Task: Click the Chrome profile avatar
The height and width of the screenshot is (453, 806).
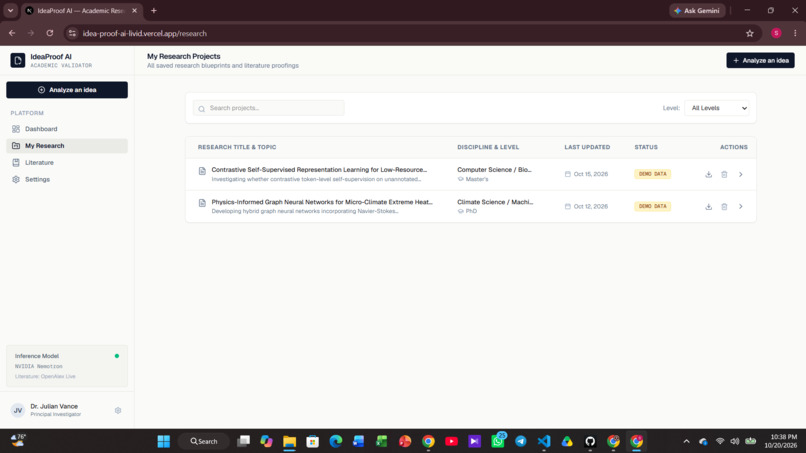Action: (776, 33)
